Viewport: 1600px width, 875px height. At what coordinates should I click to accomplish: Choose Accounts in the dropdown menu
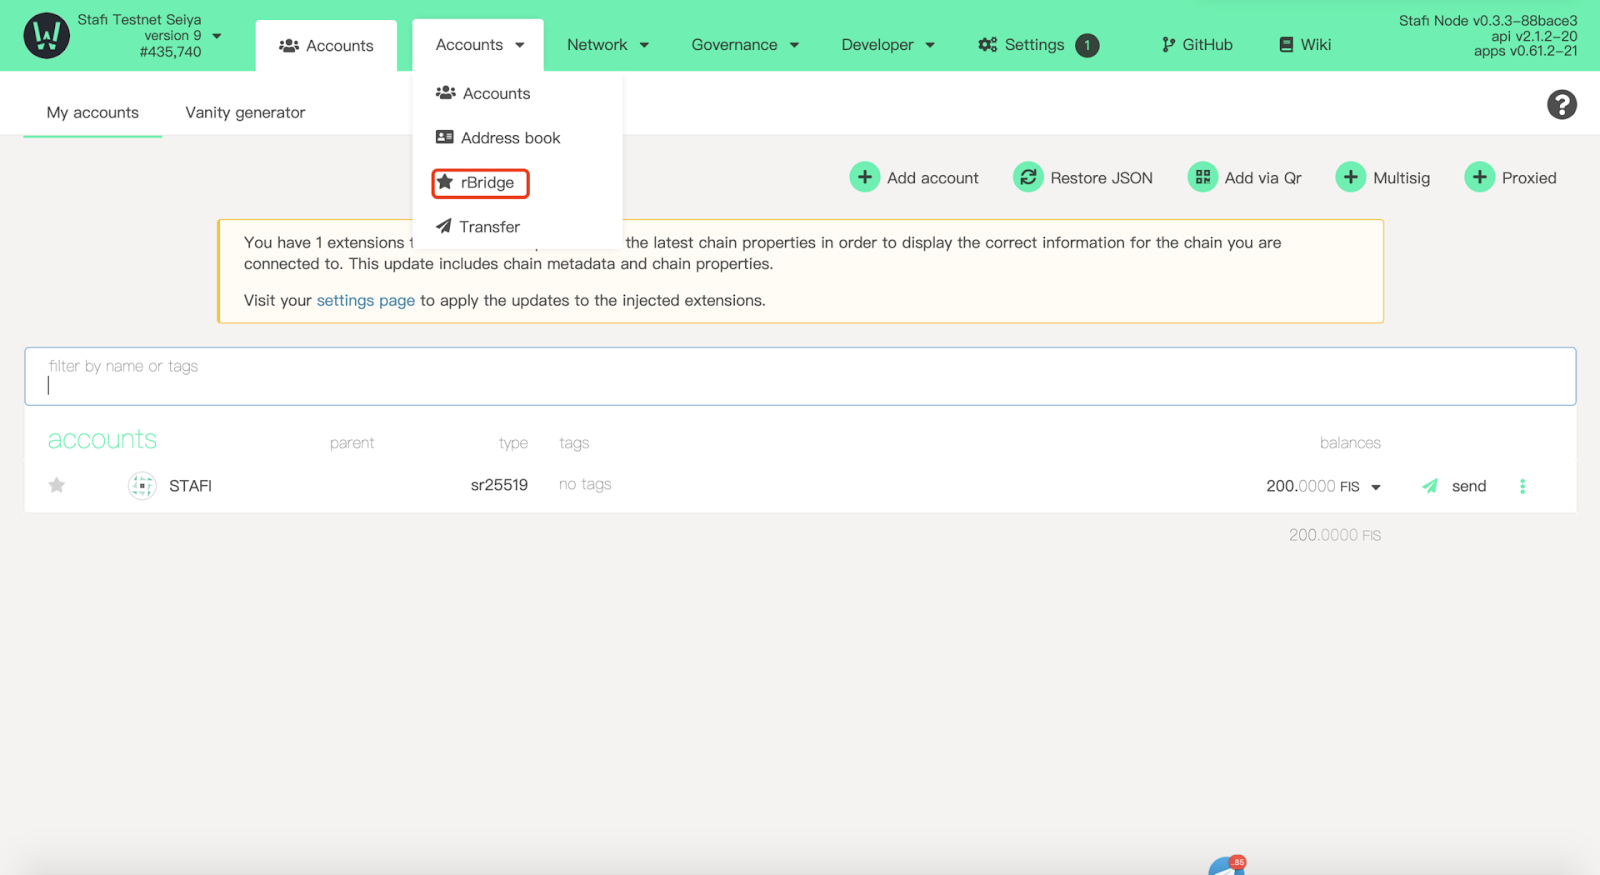483,93
